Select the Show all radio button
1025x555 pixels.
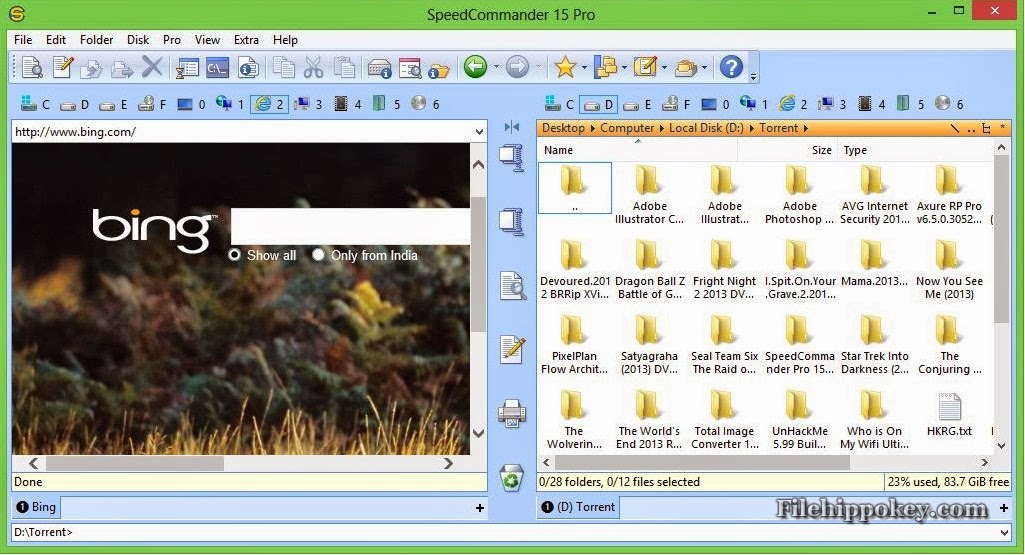pos(234,255)
